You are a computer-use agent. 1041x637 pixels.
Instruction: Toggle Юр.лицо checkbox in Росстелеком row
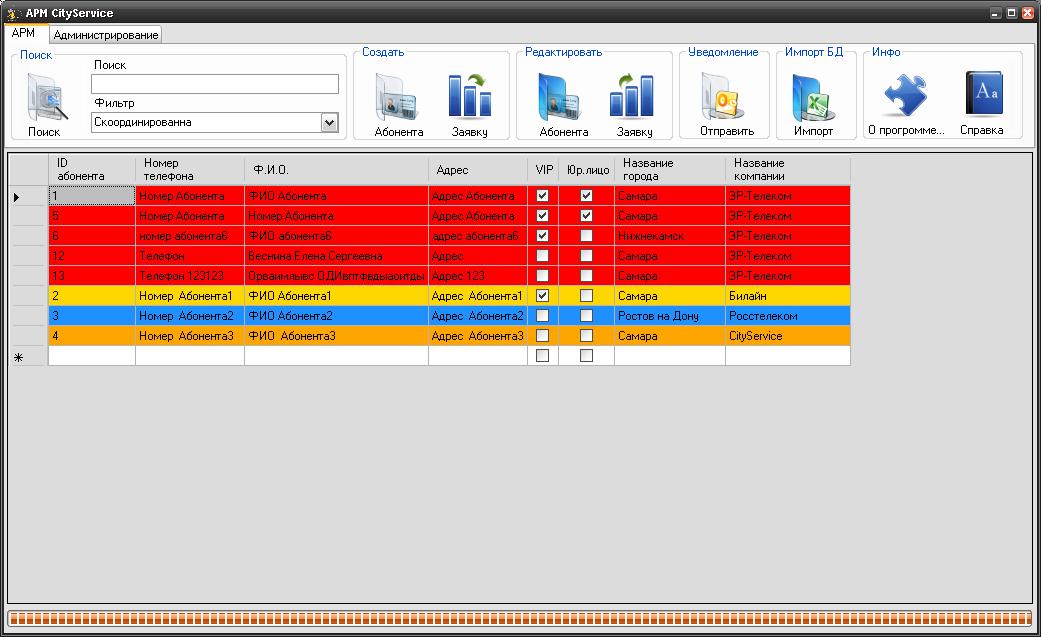[x=586, y=316]
